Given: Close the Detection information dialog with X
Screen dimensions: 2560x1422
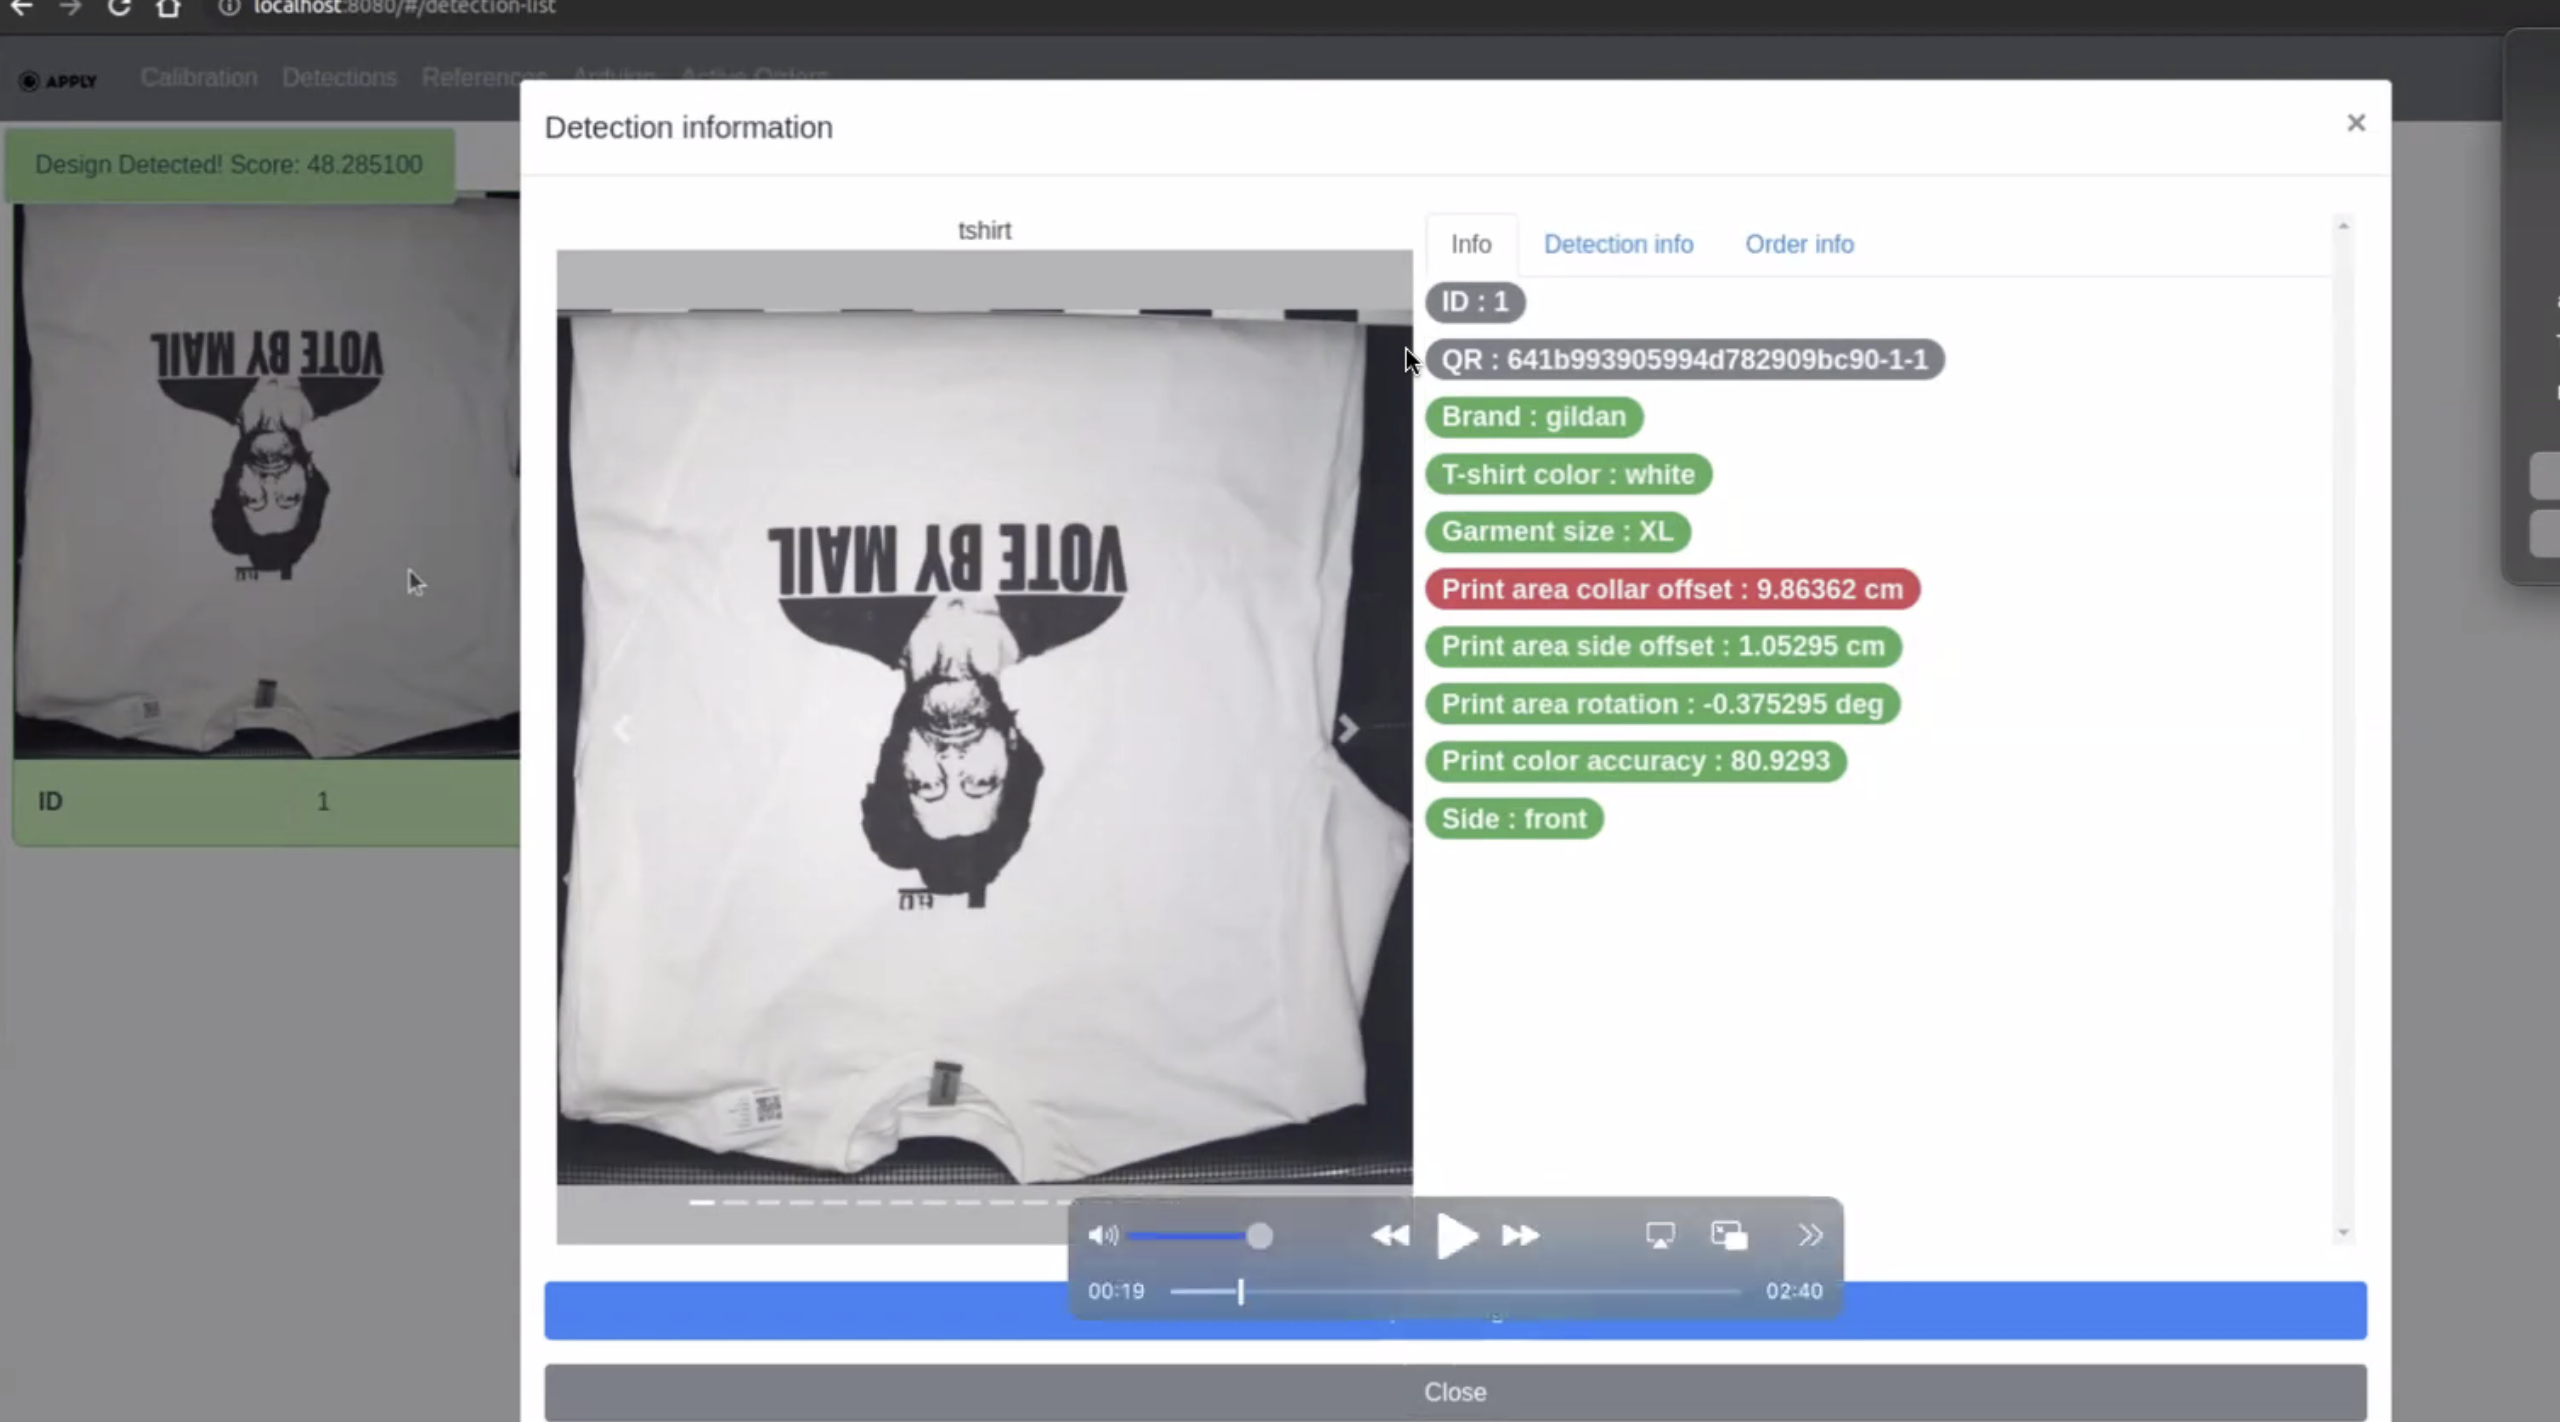Looking at the screenshot, I should point(2356,123).
